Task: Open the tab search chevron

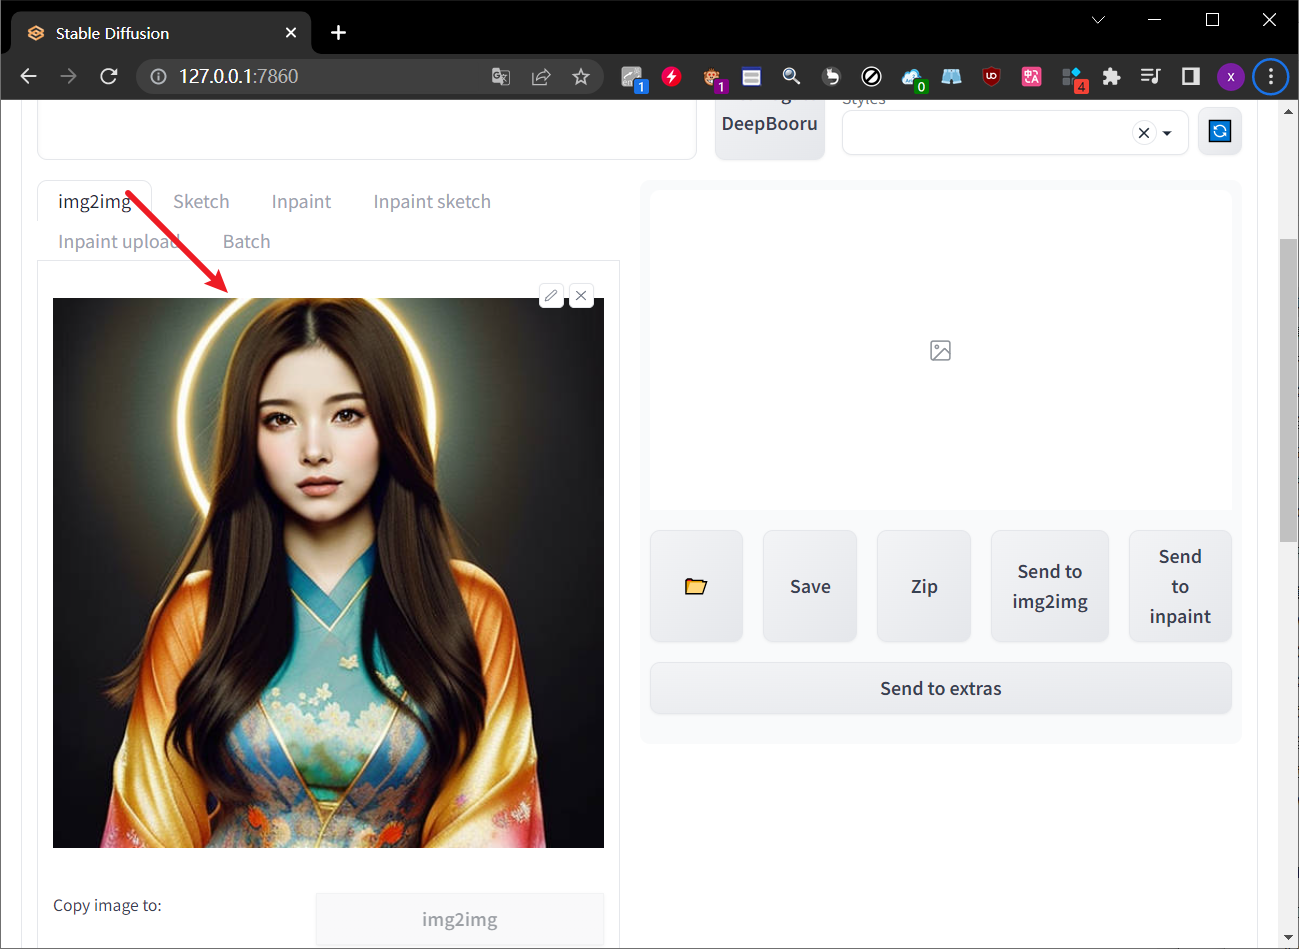Action: click(1098, 19)
